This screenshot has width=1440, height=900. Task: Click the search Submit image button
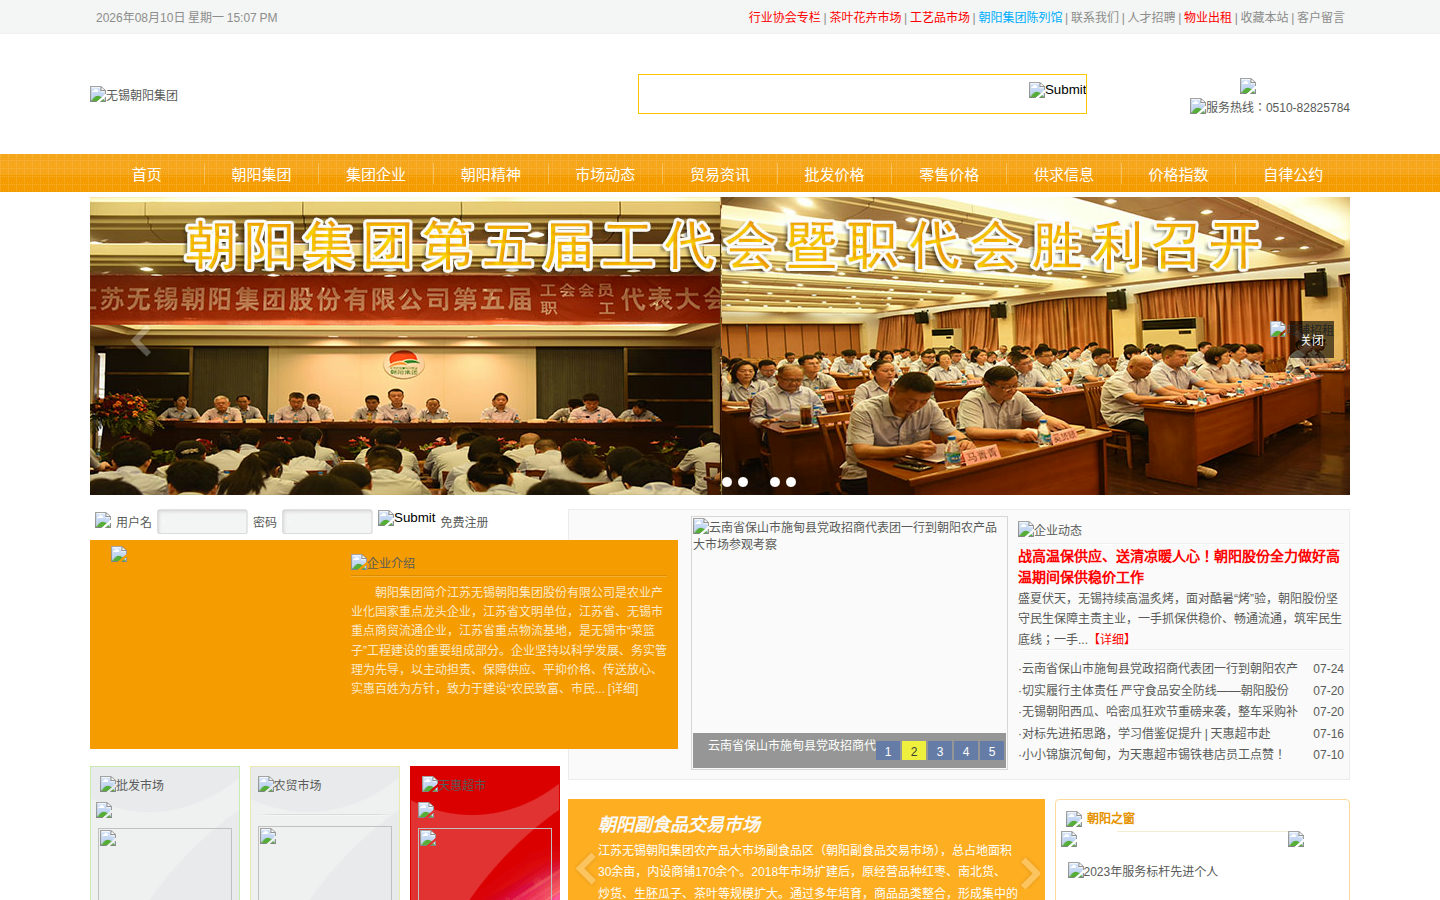coord(1057,90)
